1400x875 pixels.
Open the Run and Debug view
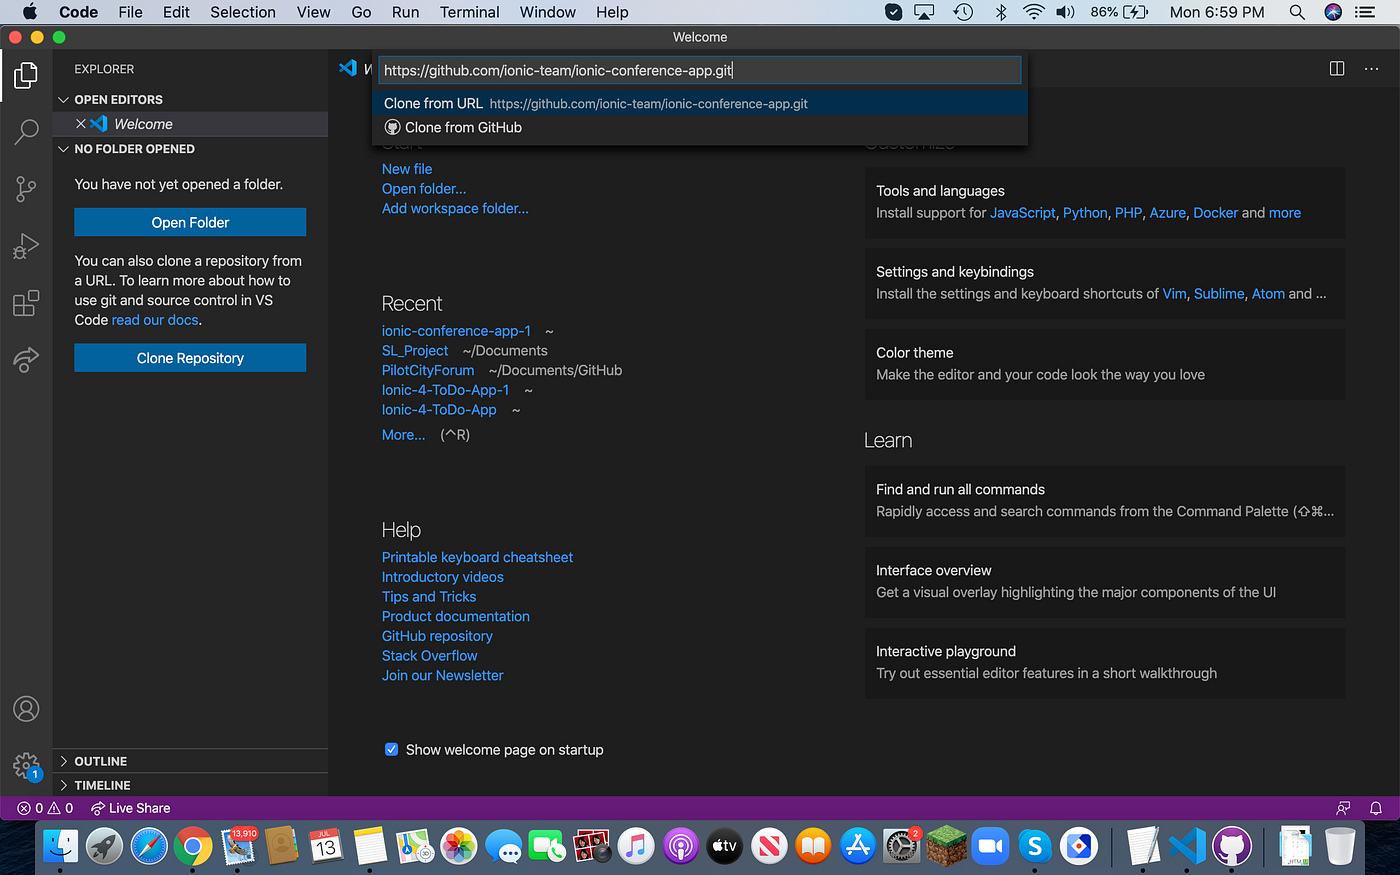coord(26,246)
